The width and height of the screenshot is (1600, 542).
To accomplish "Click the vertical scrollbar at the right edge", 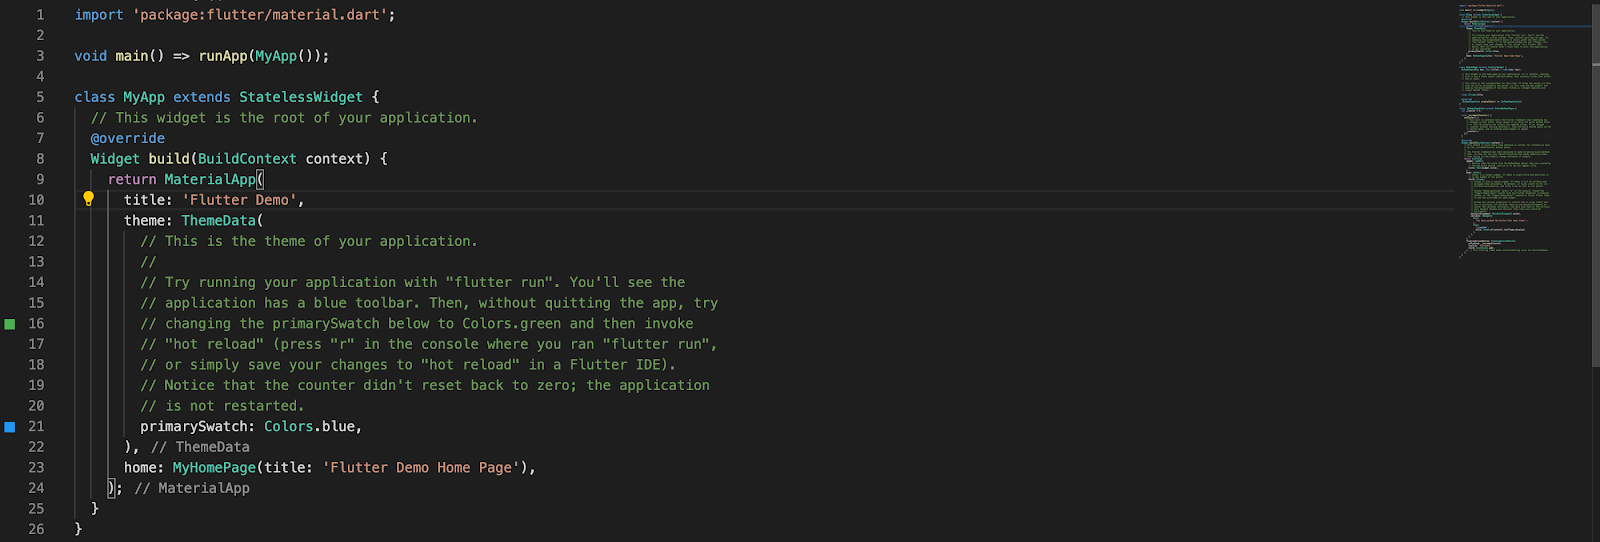I will [1595, 270].
